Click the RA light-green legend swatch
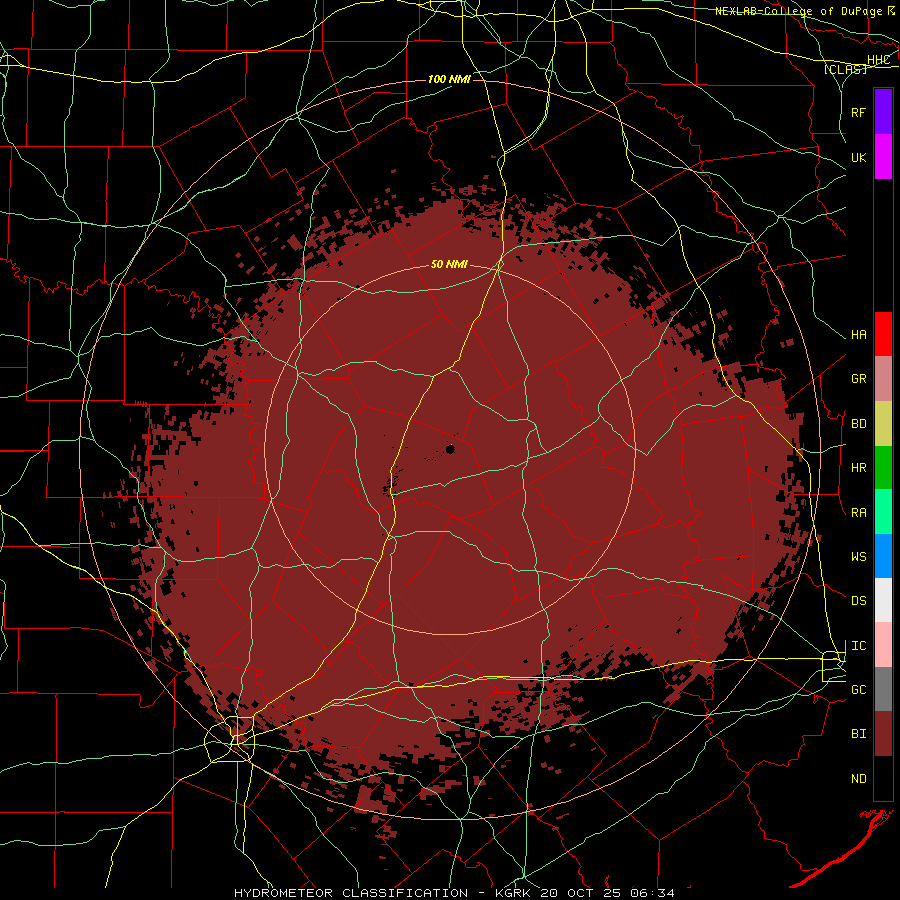 click(883, 512)
